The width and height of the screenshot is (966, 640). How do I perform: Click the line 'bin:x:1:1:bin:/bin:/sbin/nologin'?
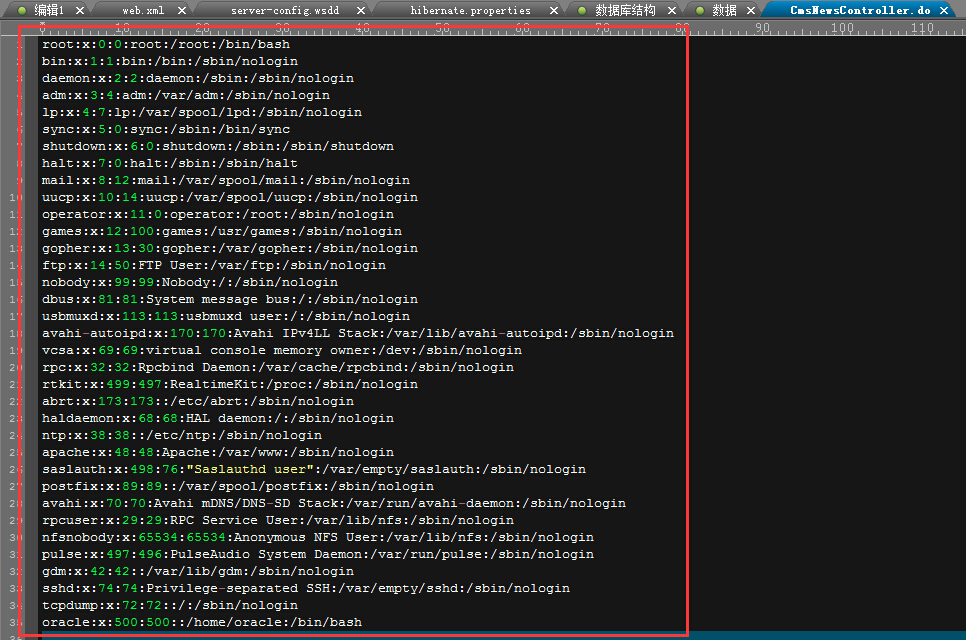169,62
